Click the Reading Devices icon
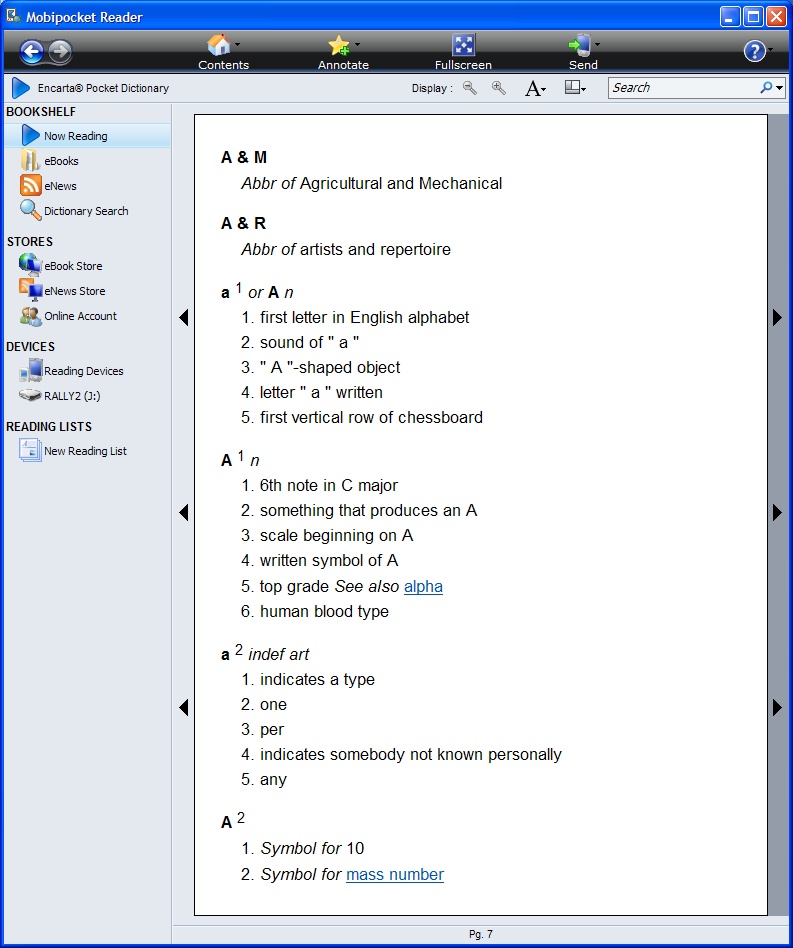793x948 pixels. pyautogui.click(x=31, y=370)
